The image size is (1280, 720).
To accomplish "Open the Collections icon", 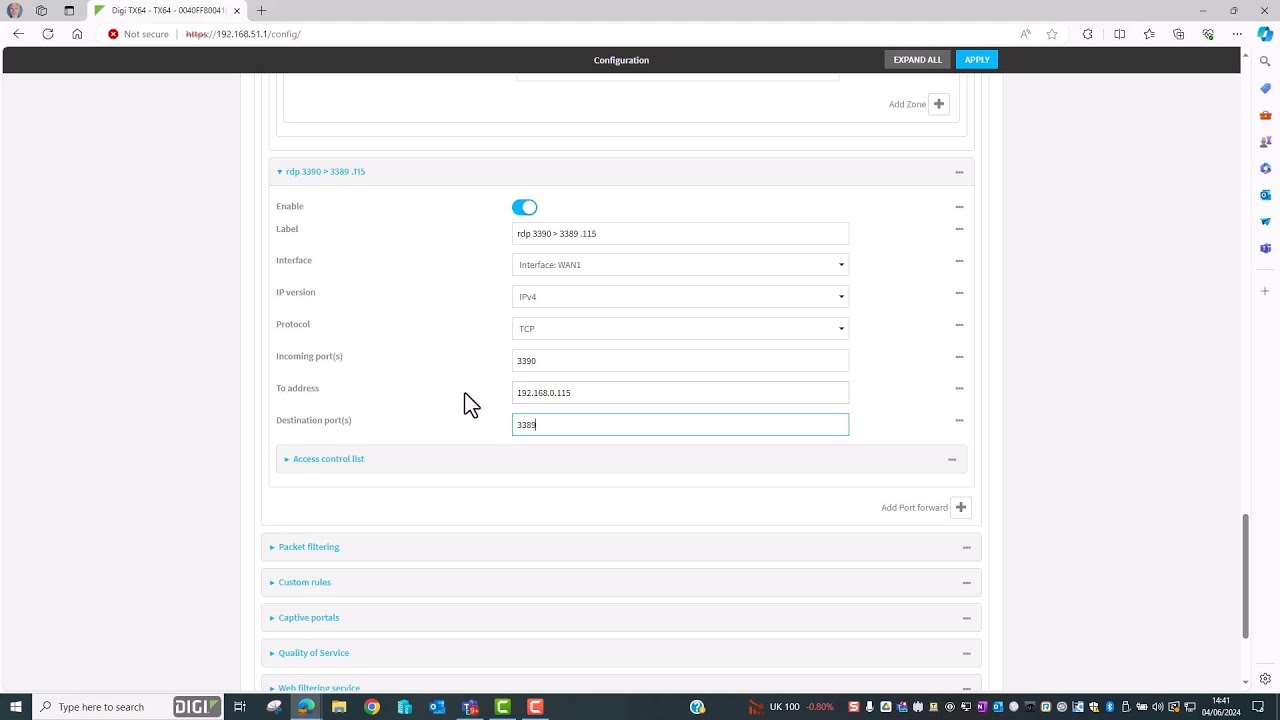I will coord(1179,34).
